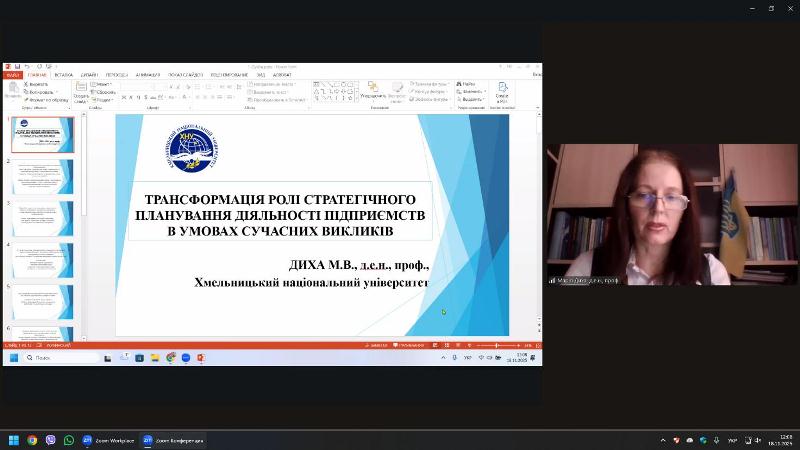The height and width of the screenshot is (450, 800).
Task: Open the Контур фигуры shape outline dropdown
Action: coord(429,92)
